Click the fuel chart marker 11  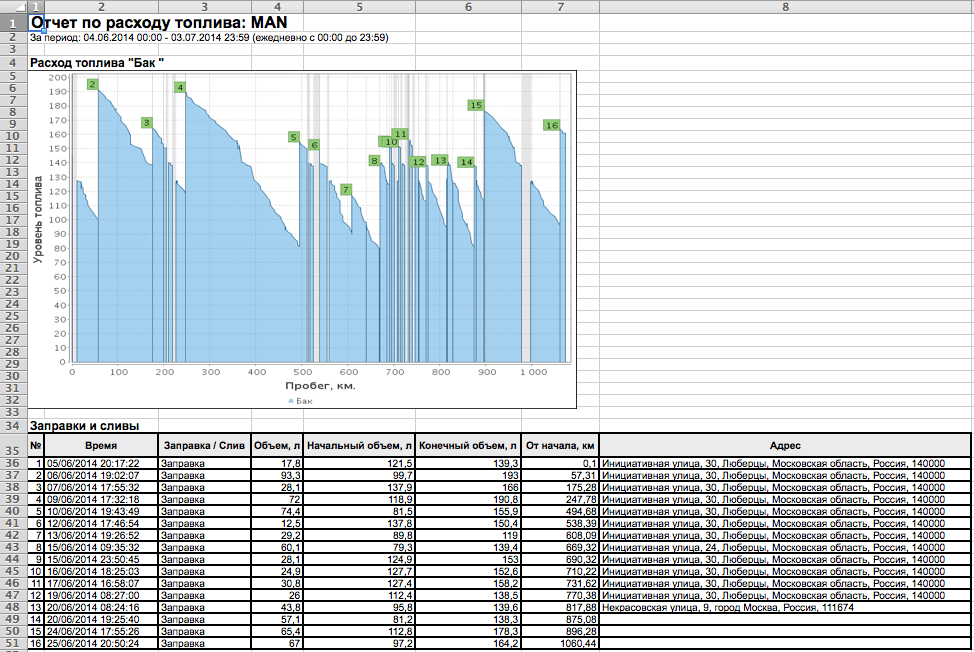point(401,134)
